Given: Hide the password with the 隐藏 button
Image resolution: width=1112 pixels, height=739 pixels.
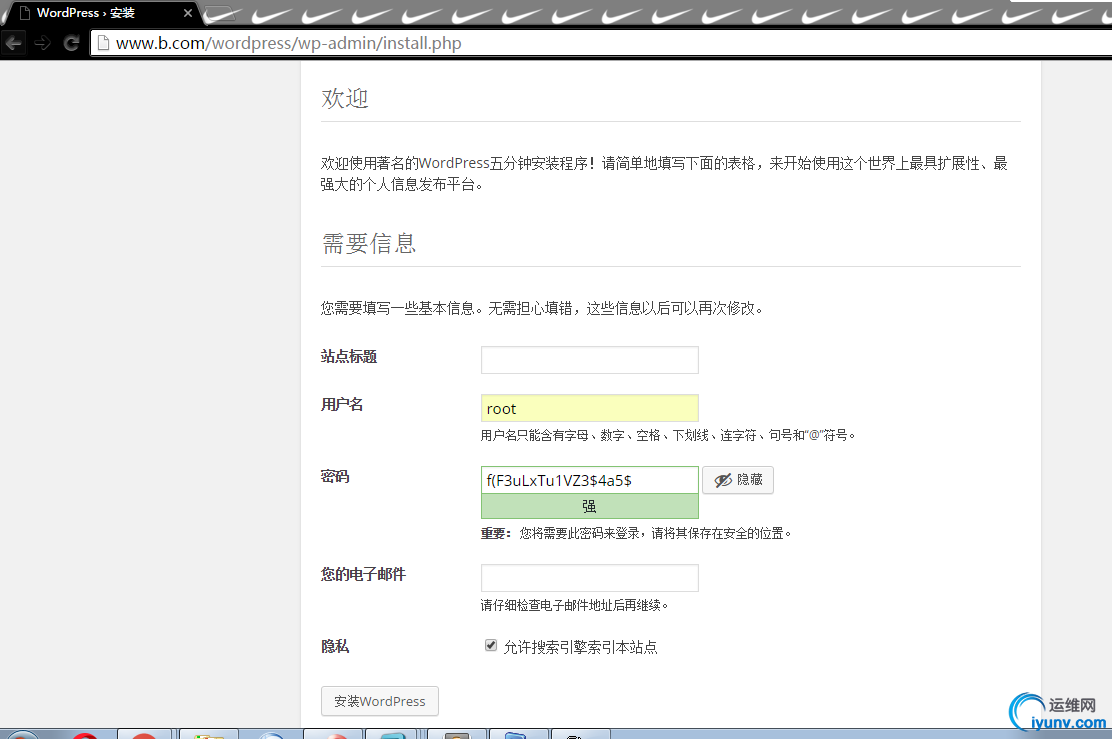Looking at the screenshot, I should (x=738, y=480).
